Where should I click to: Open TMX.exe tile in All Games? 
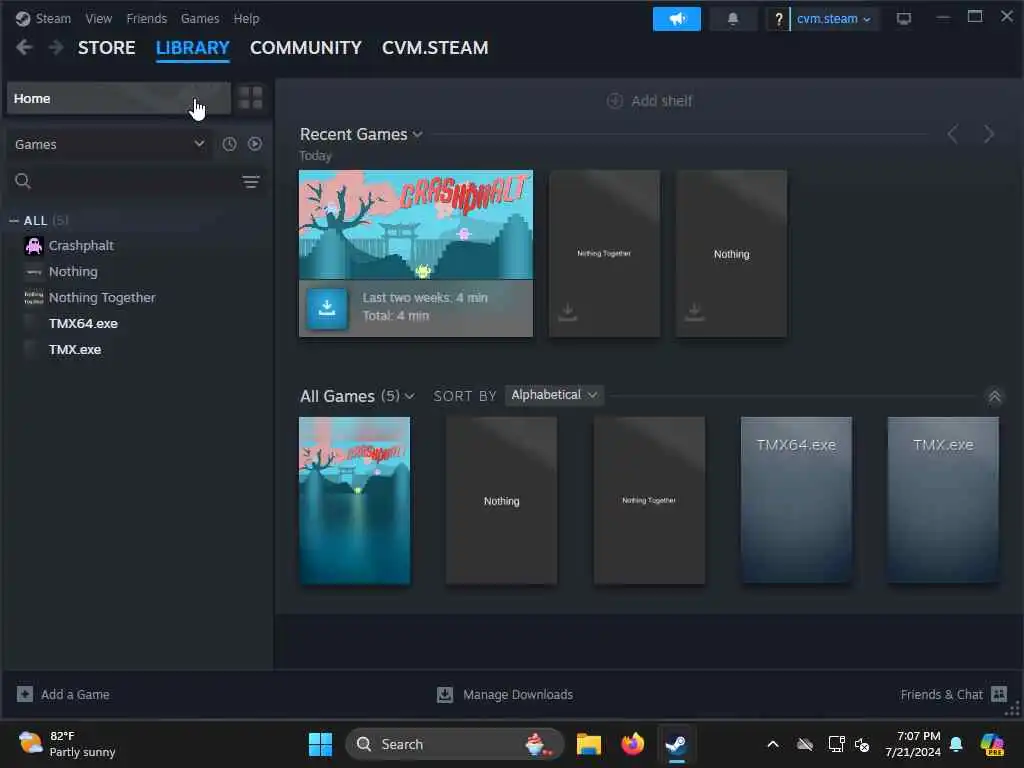943,500
